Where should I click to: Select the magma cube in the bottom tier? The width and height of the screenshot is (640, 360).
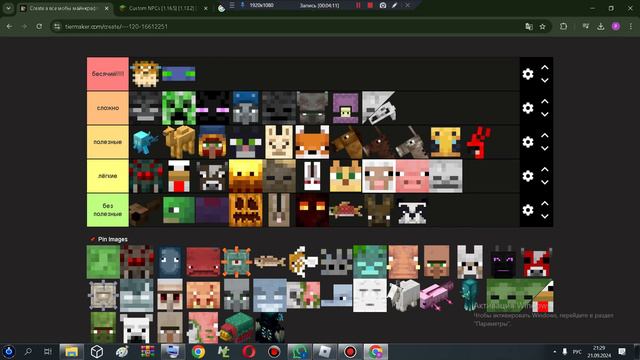312,210
